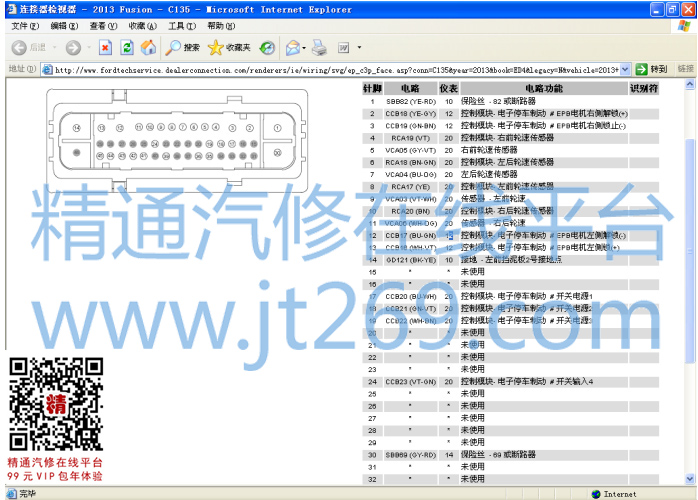This screenshot has height=500, width=698.
Task: Expand the Edit button dropdown arrow
Action: (x=359, y=47)
